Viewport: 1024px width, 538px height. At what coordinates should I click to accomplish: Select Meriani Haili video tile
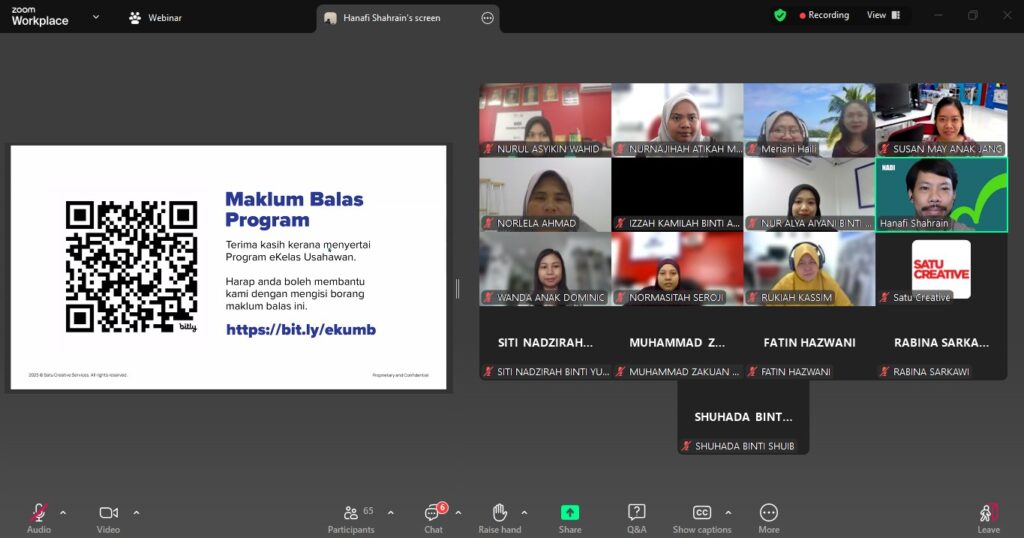coord(809,120)
